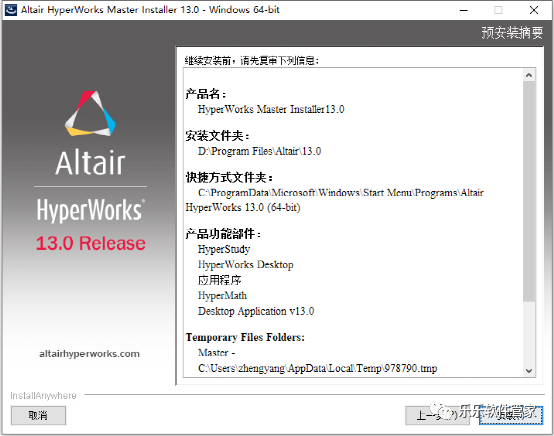Click the install button behind the watermark
The height and width of the screenshot is (436, 554).
coord(511,415)
